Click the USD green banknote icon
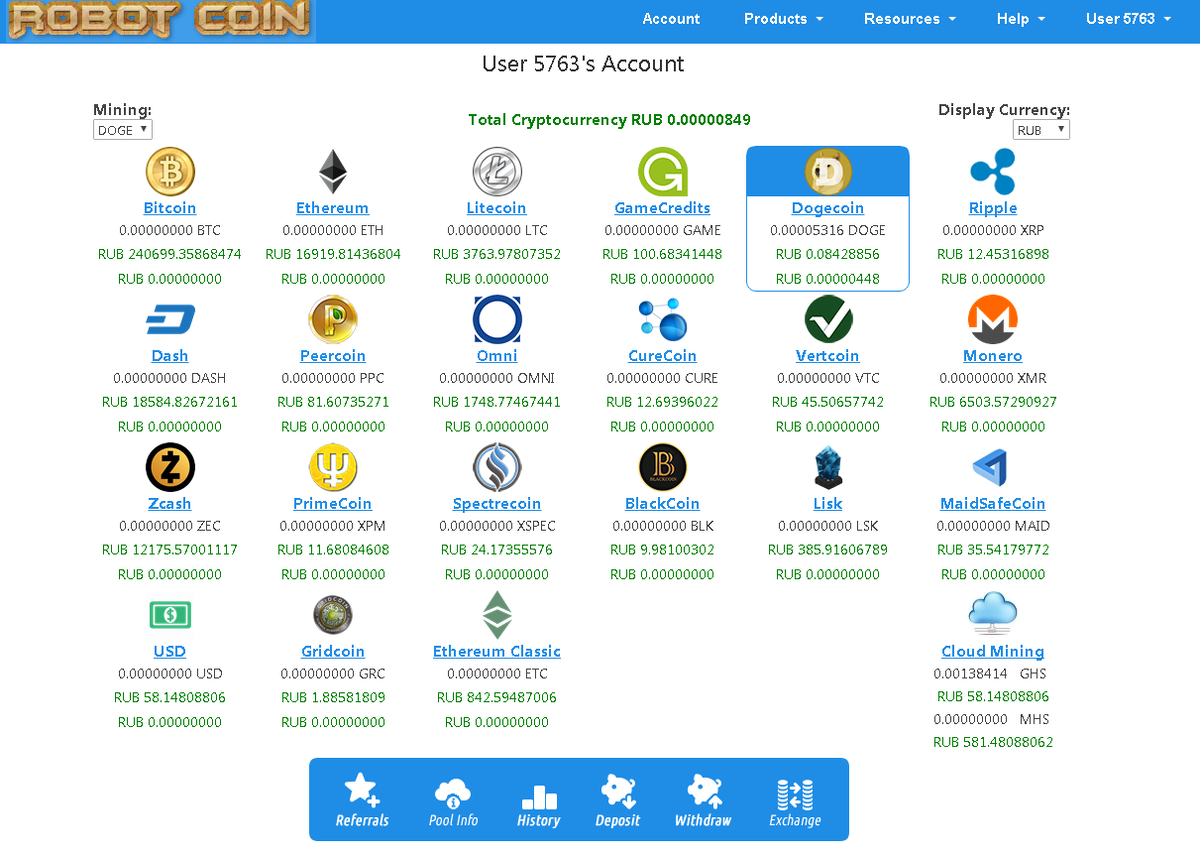Viewport: 1200px width, 859px height. coord(170,615)
